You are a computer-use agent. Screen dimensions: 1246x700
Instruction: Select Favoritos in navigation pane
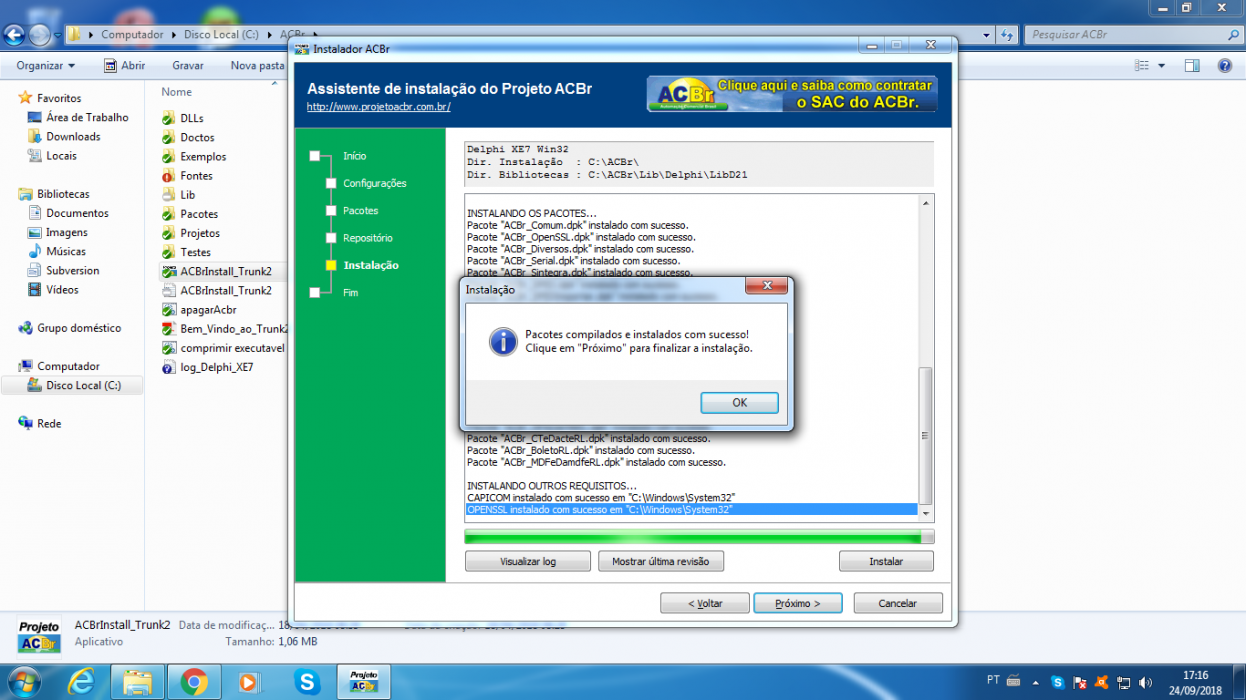coord(59,98)
